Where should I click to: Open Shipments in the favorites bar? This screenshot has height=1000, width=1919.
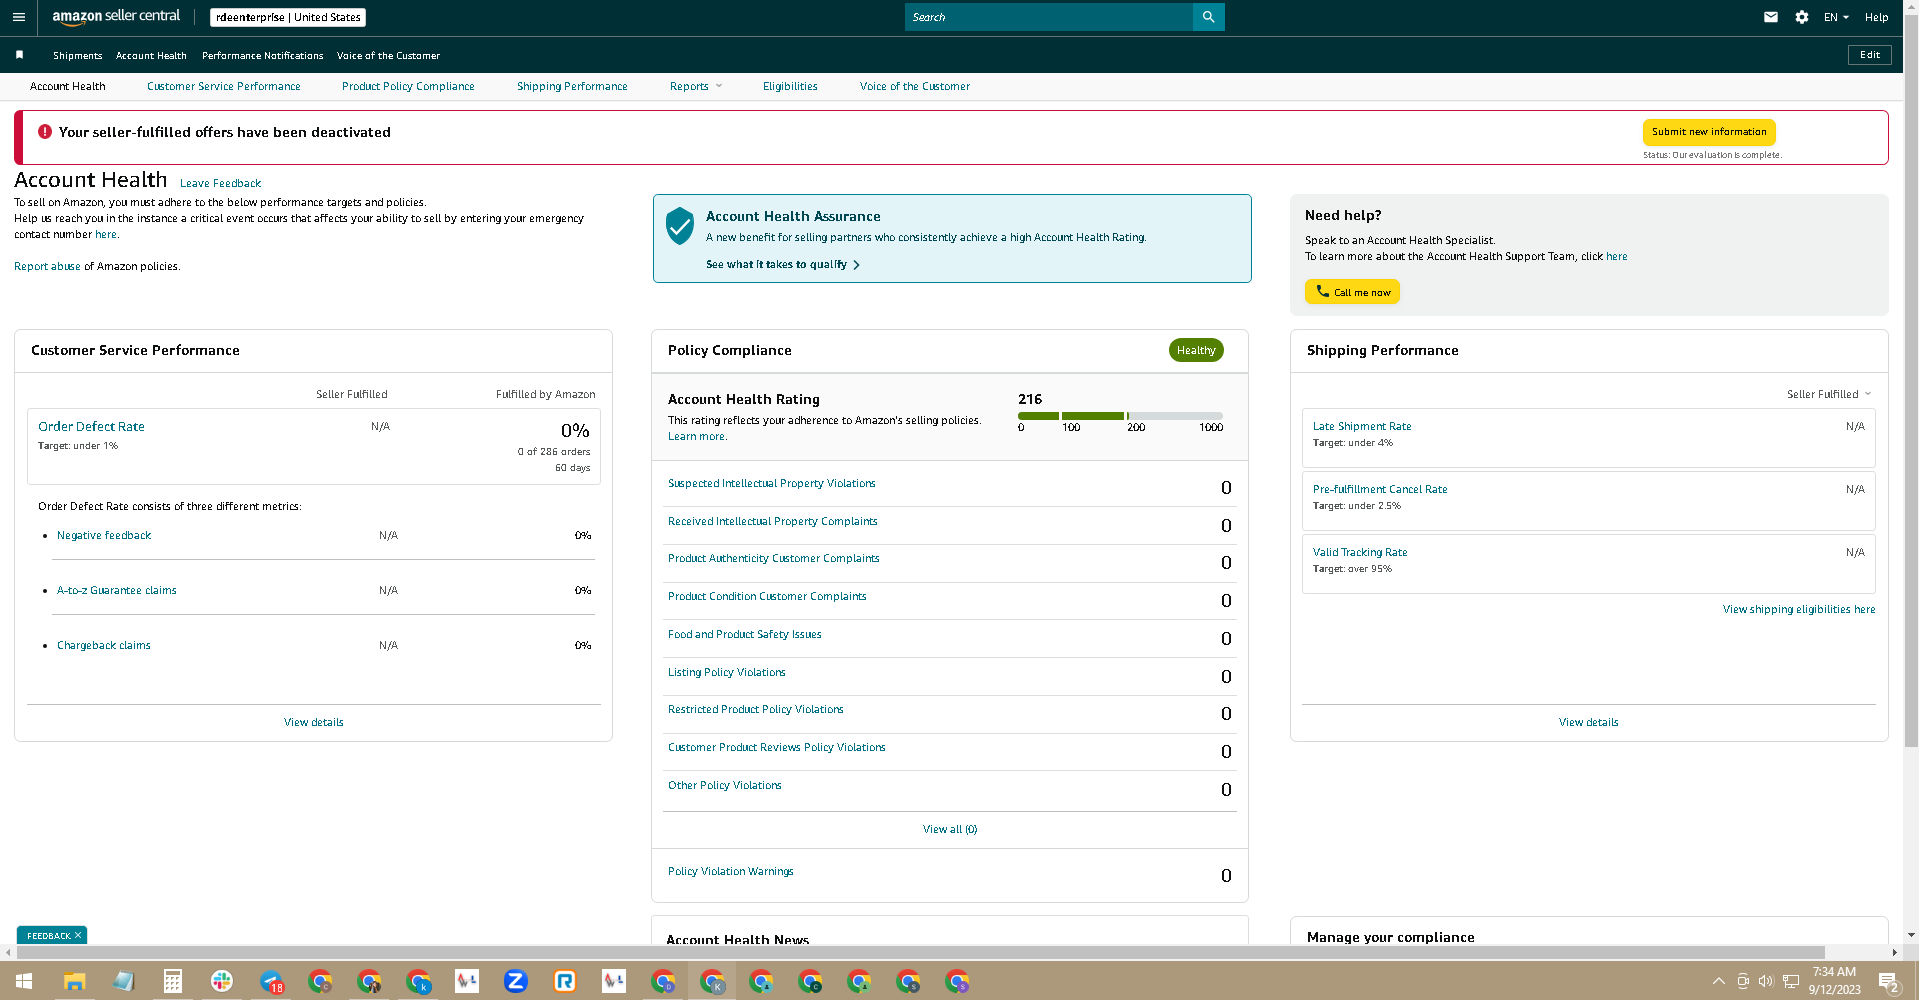pyautogui.click(x=78, y=56)
